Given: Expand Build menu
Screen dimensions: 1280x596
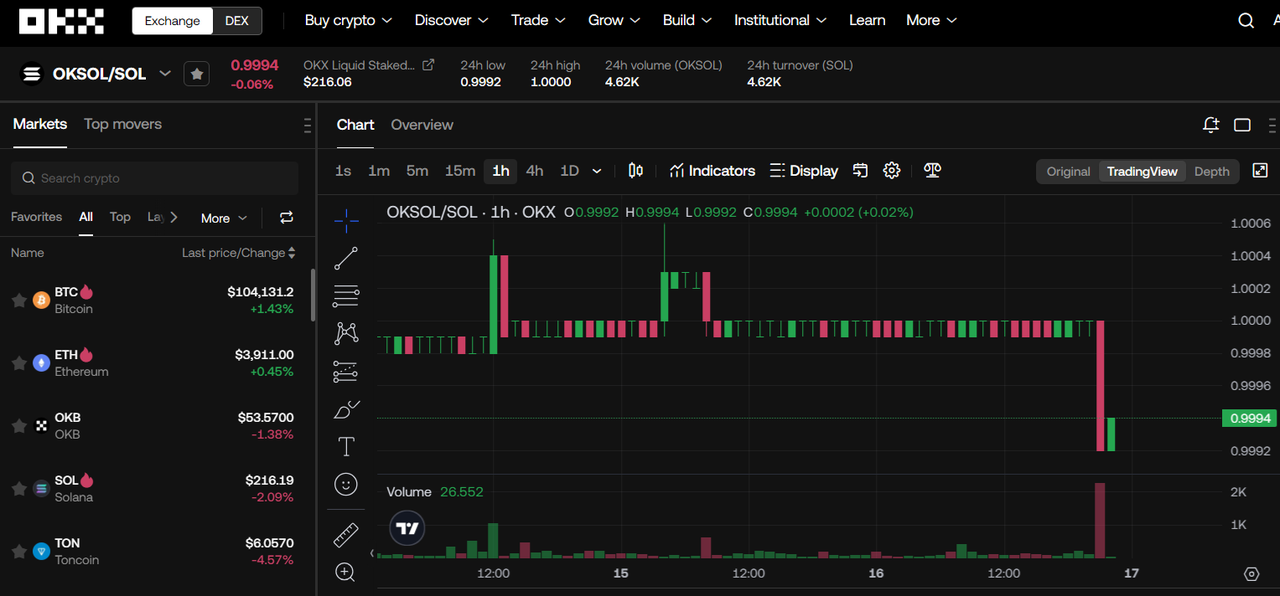Looking at the screenshot, I should pos(687,20).
